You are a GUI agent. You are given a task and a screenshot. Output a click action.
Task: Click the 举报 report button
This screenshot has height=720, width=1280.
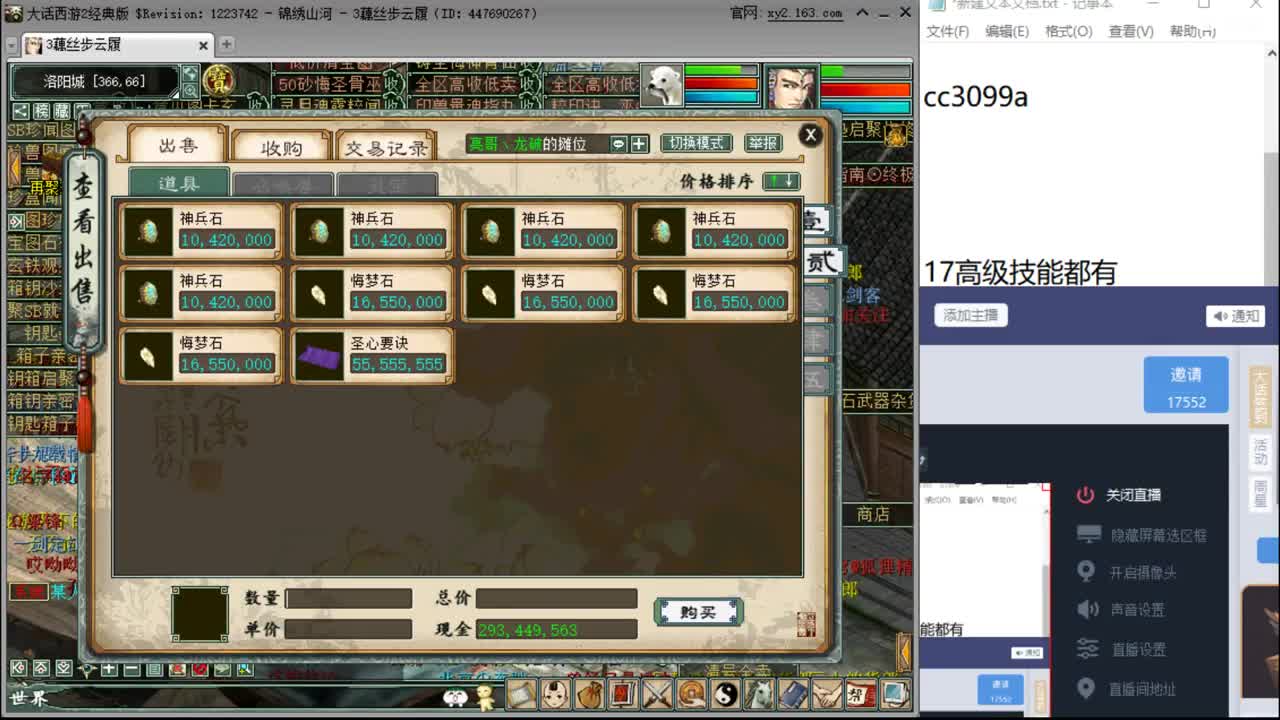click(762, 143)
